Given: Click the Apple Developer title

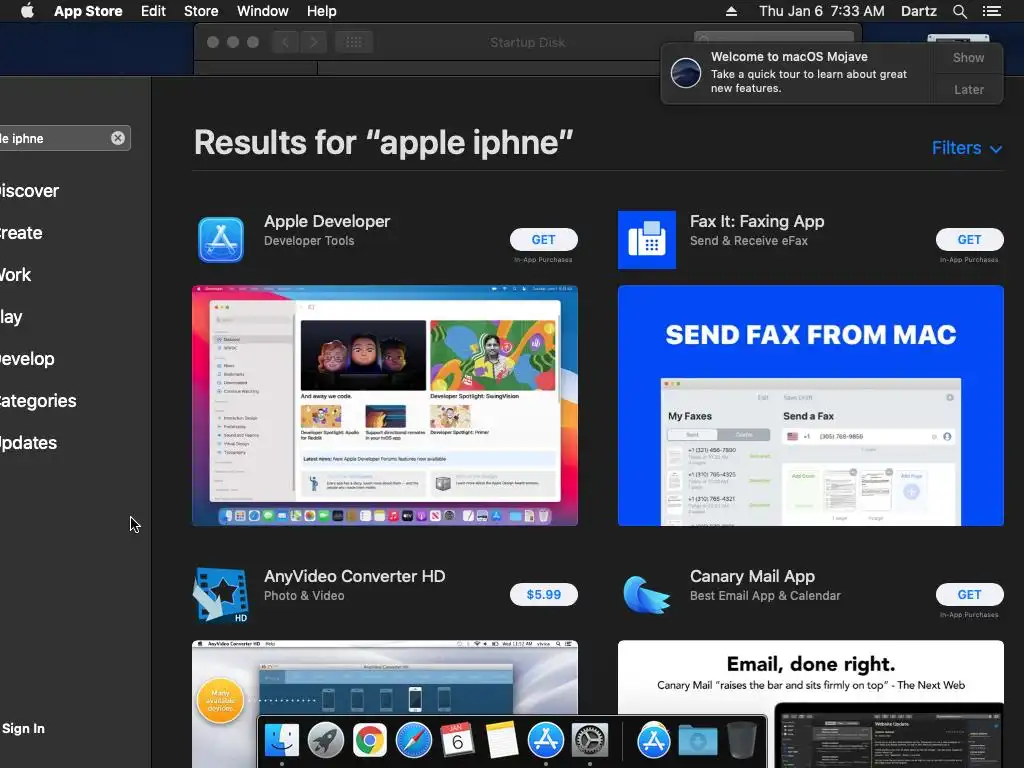Looking at the screenshot, I should tap(327, 221).
